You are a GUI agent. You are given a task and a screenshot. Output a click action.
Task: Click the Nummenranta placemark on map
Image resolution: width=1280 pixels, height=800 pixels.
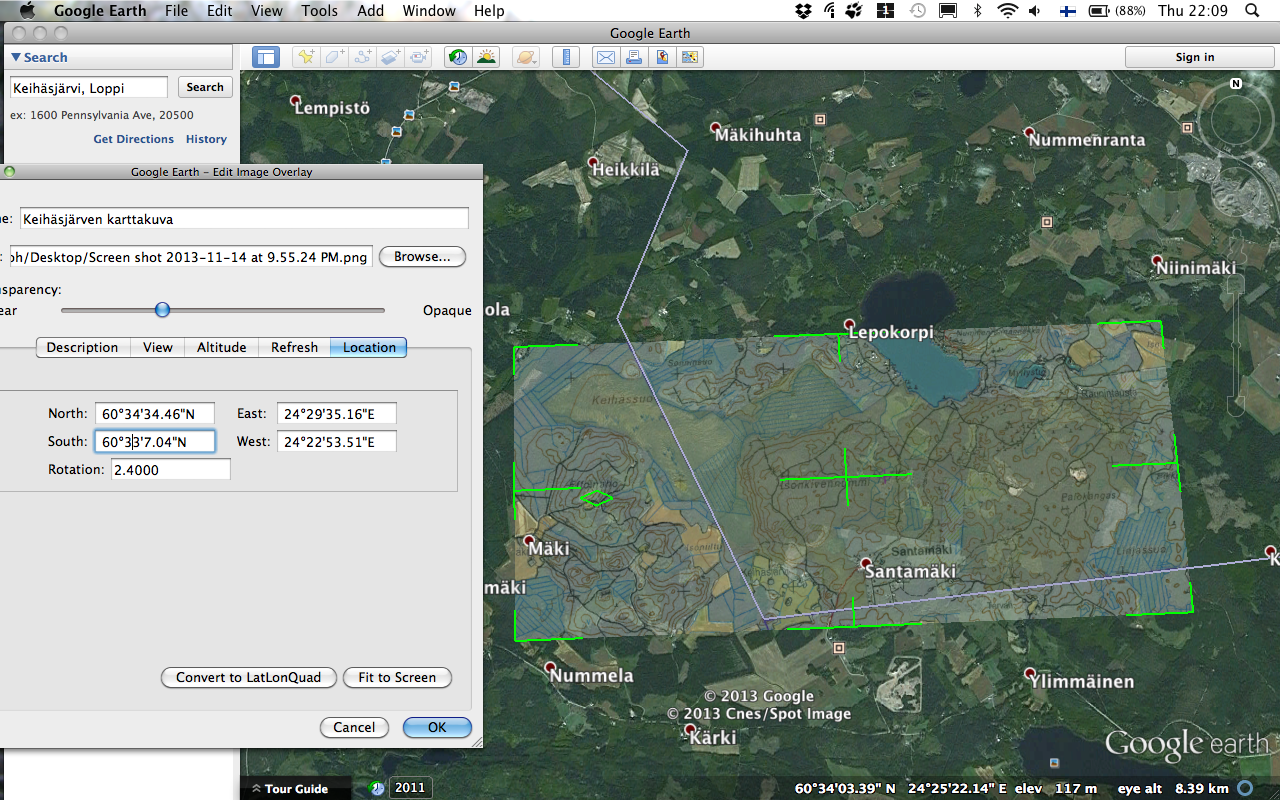coord(1029,133)
